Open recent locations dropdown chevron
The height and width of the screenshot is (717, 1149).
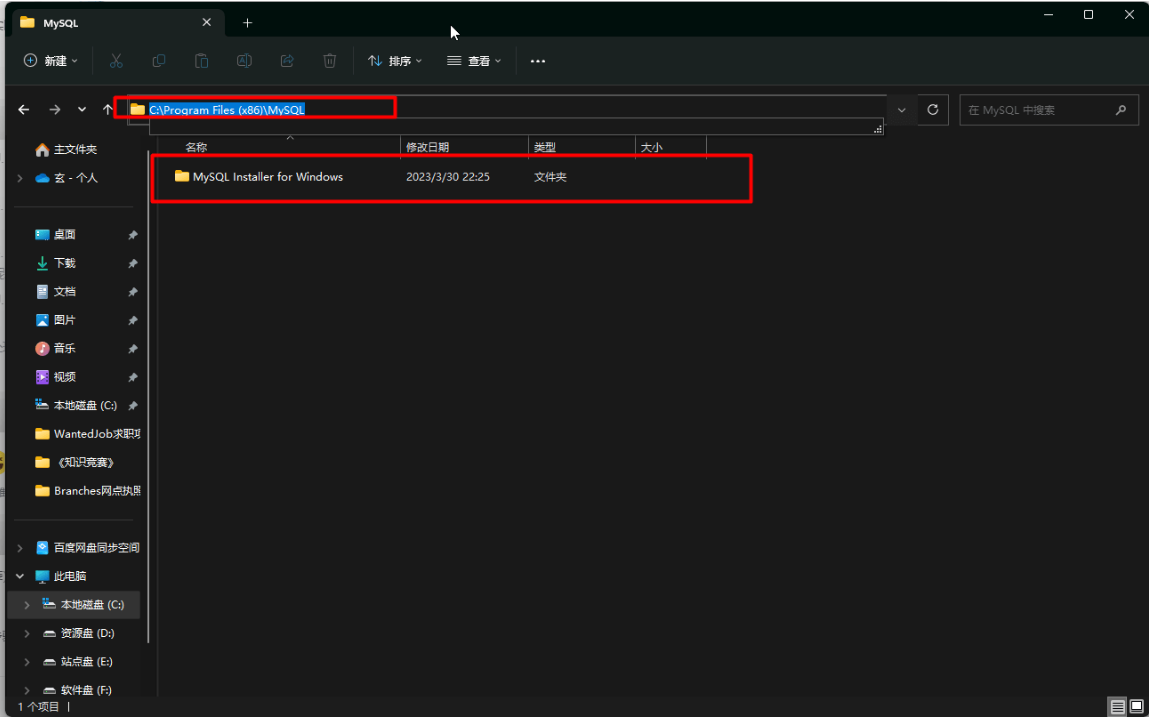pos(81,109)
